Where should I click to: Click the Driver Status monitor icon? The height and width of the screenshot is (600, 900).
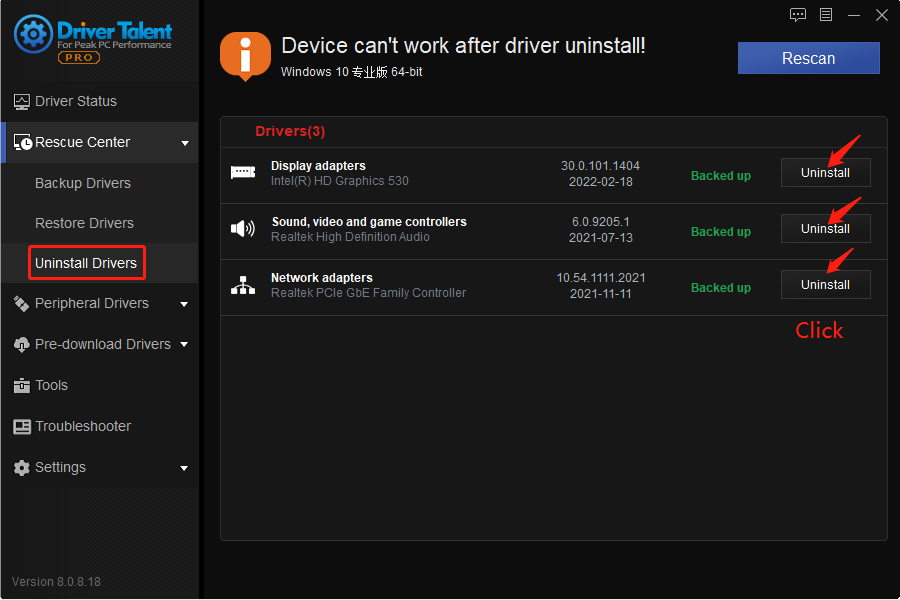coord(21,102)
